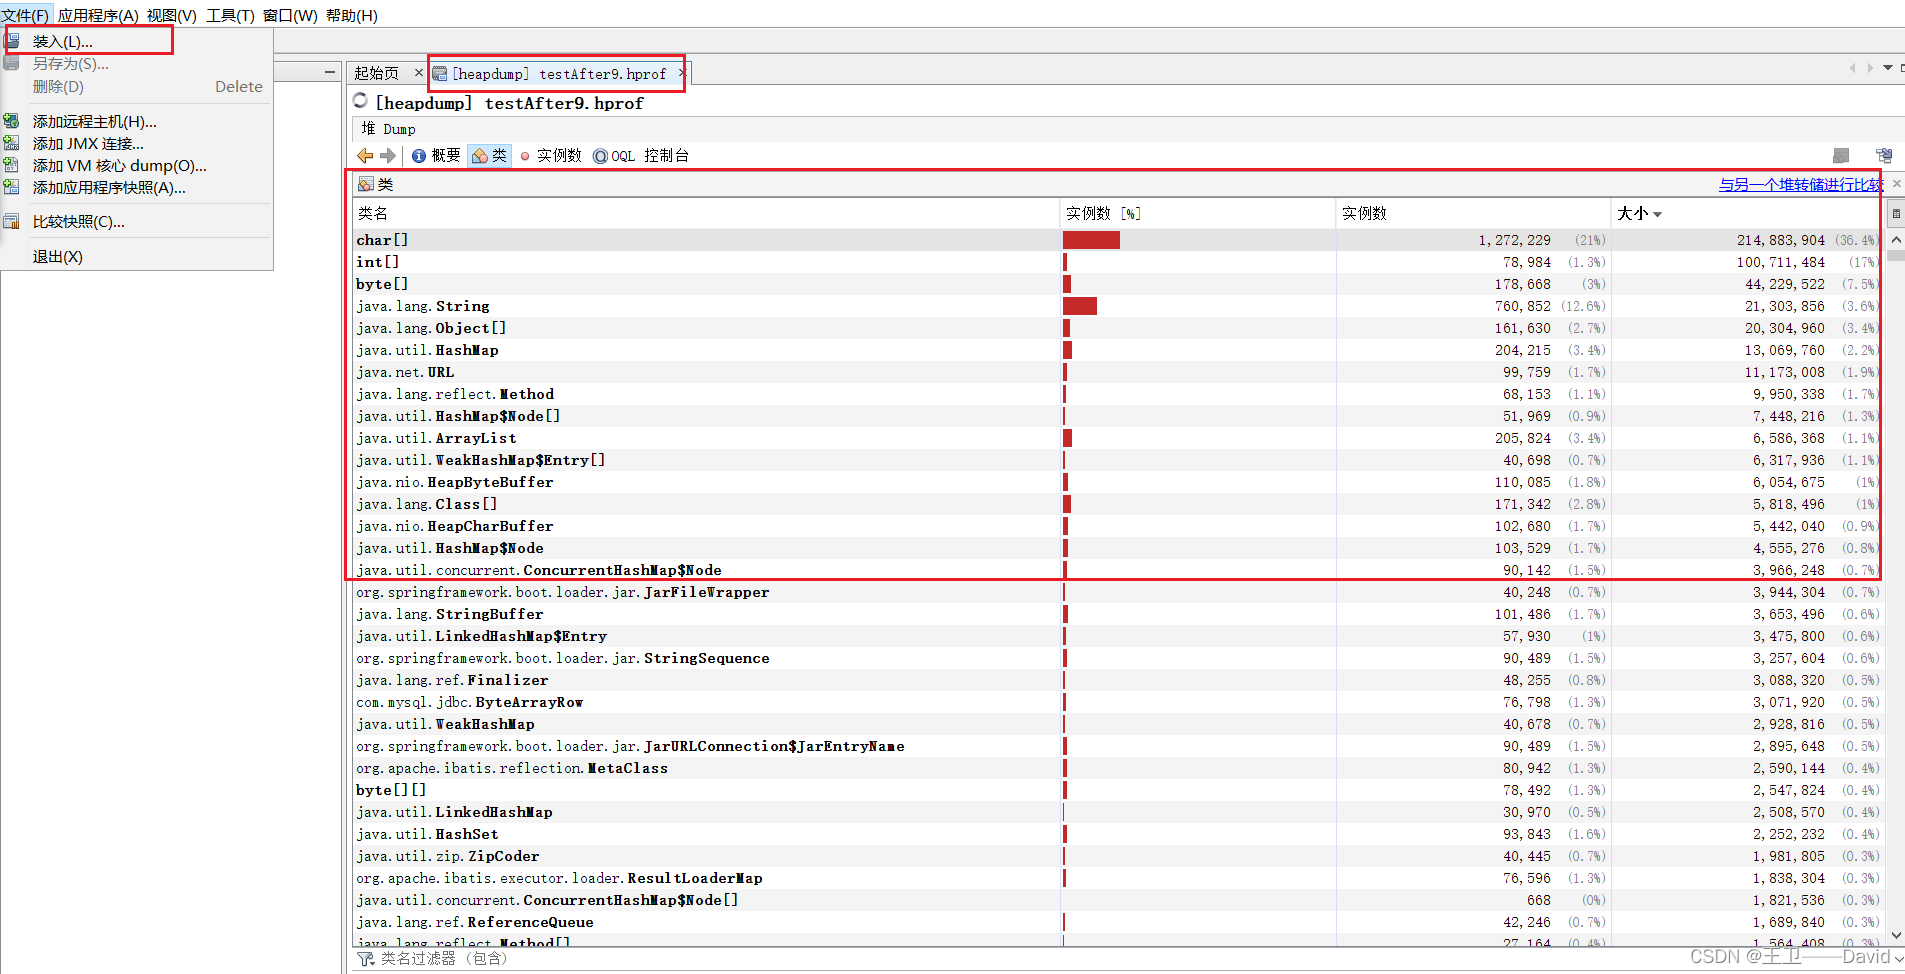This screenshot has width=1905, height=974.
Task: Select the JarURLConnection$JarEntryName row
Action: coord(1117,746)
